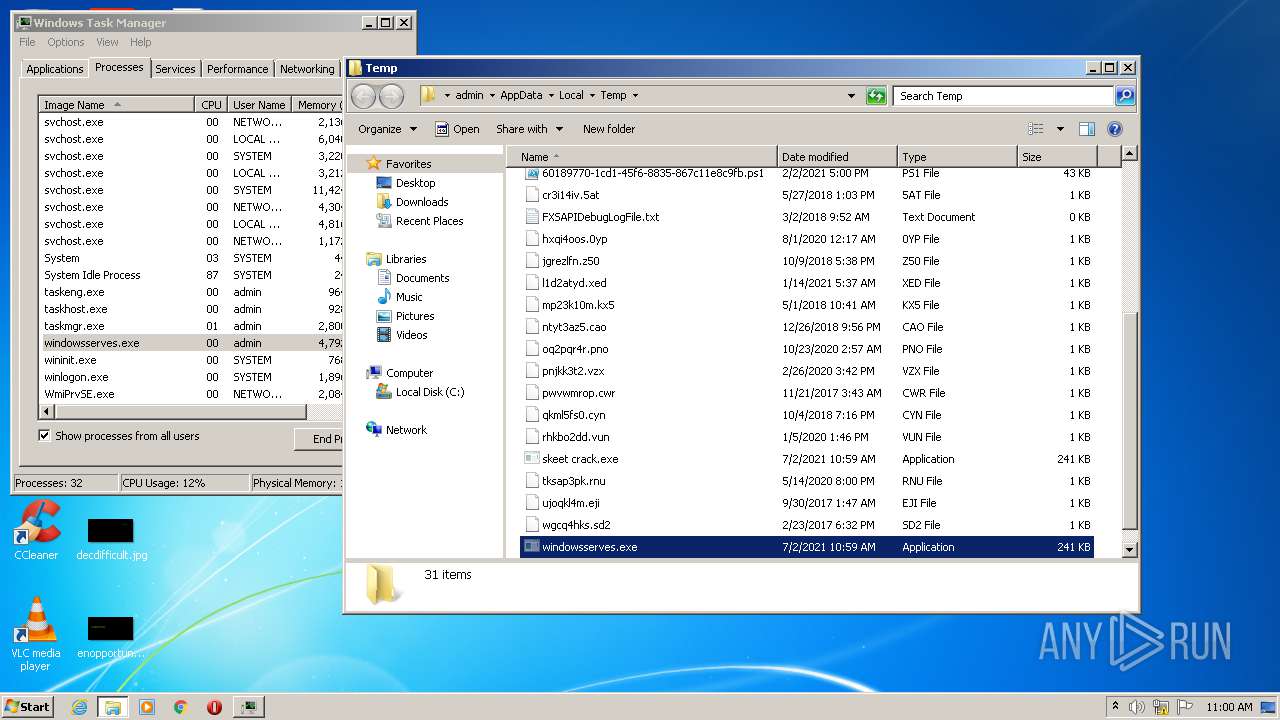Open the Pictures library
This screenshot has width=1280, height=720.
point(415,316)
